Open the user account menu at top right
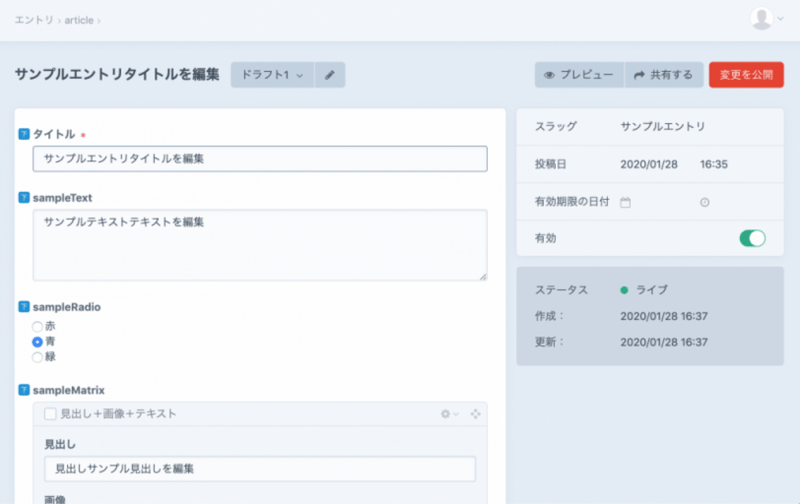The height and width of the screenshot is (504, 800). pos(766,19)
